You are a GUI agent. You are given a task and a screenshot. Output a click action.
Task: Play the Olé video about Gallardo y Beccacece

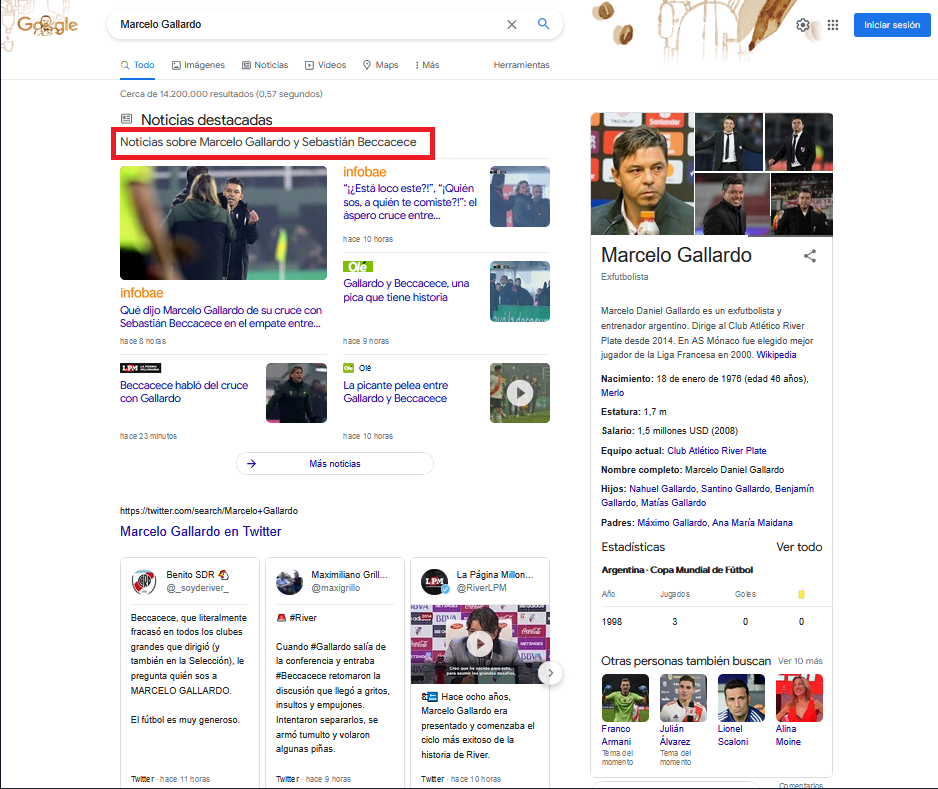(x=519, y=393)
